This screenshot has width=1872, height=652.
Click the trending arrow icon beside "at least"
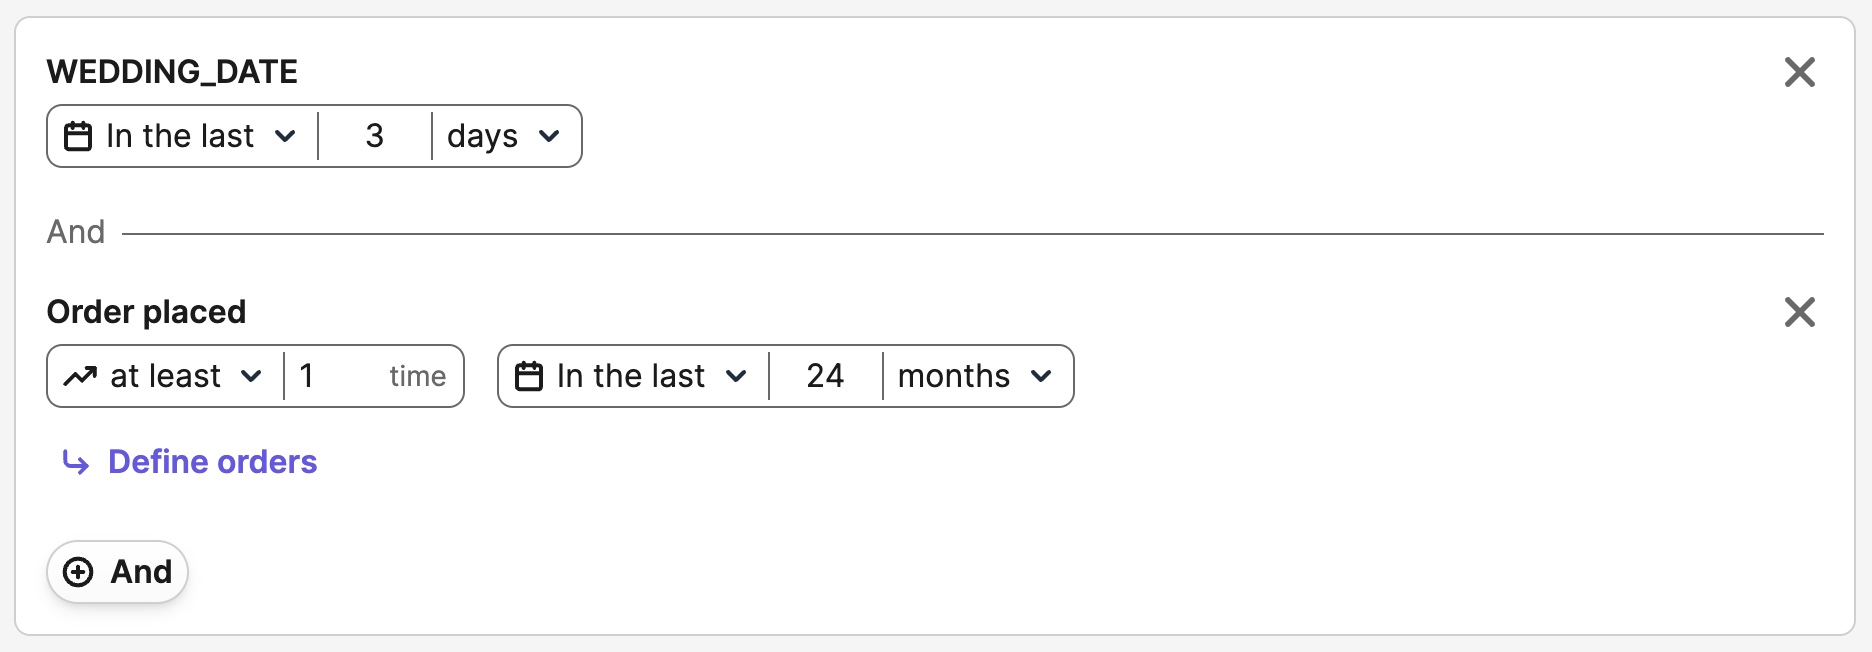pos(80,376)
